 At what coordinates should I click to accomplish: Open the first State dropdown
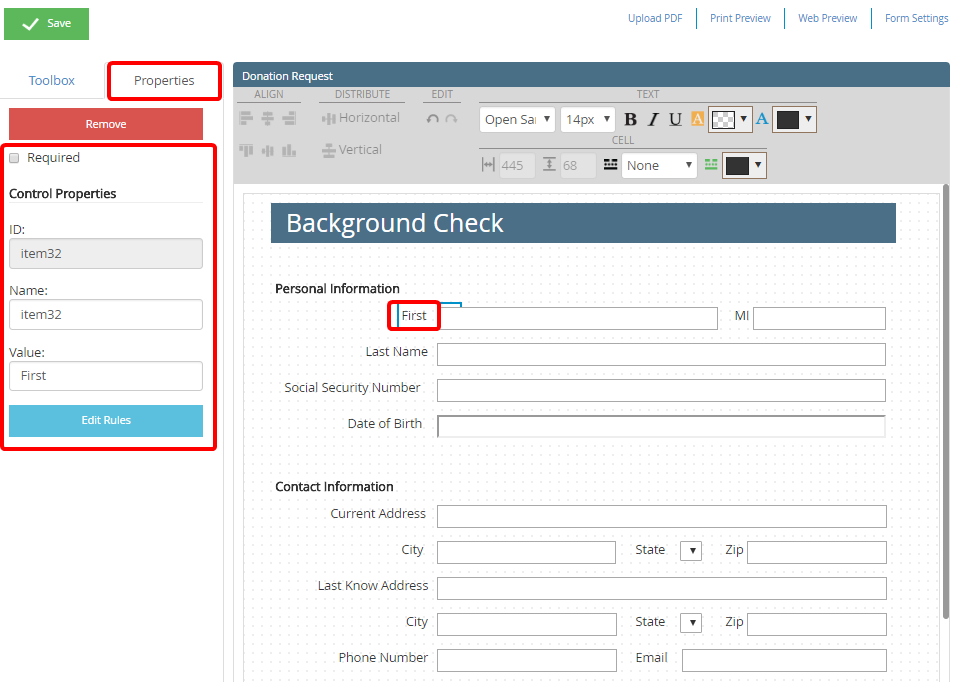point(691,551)
